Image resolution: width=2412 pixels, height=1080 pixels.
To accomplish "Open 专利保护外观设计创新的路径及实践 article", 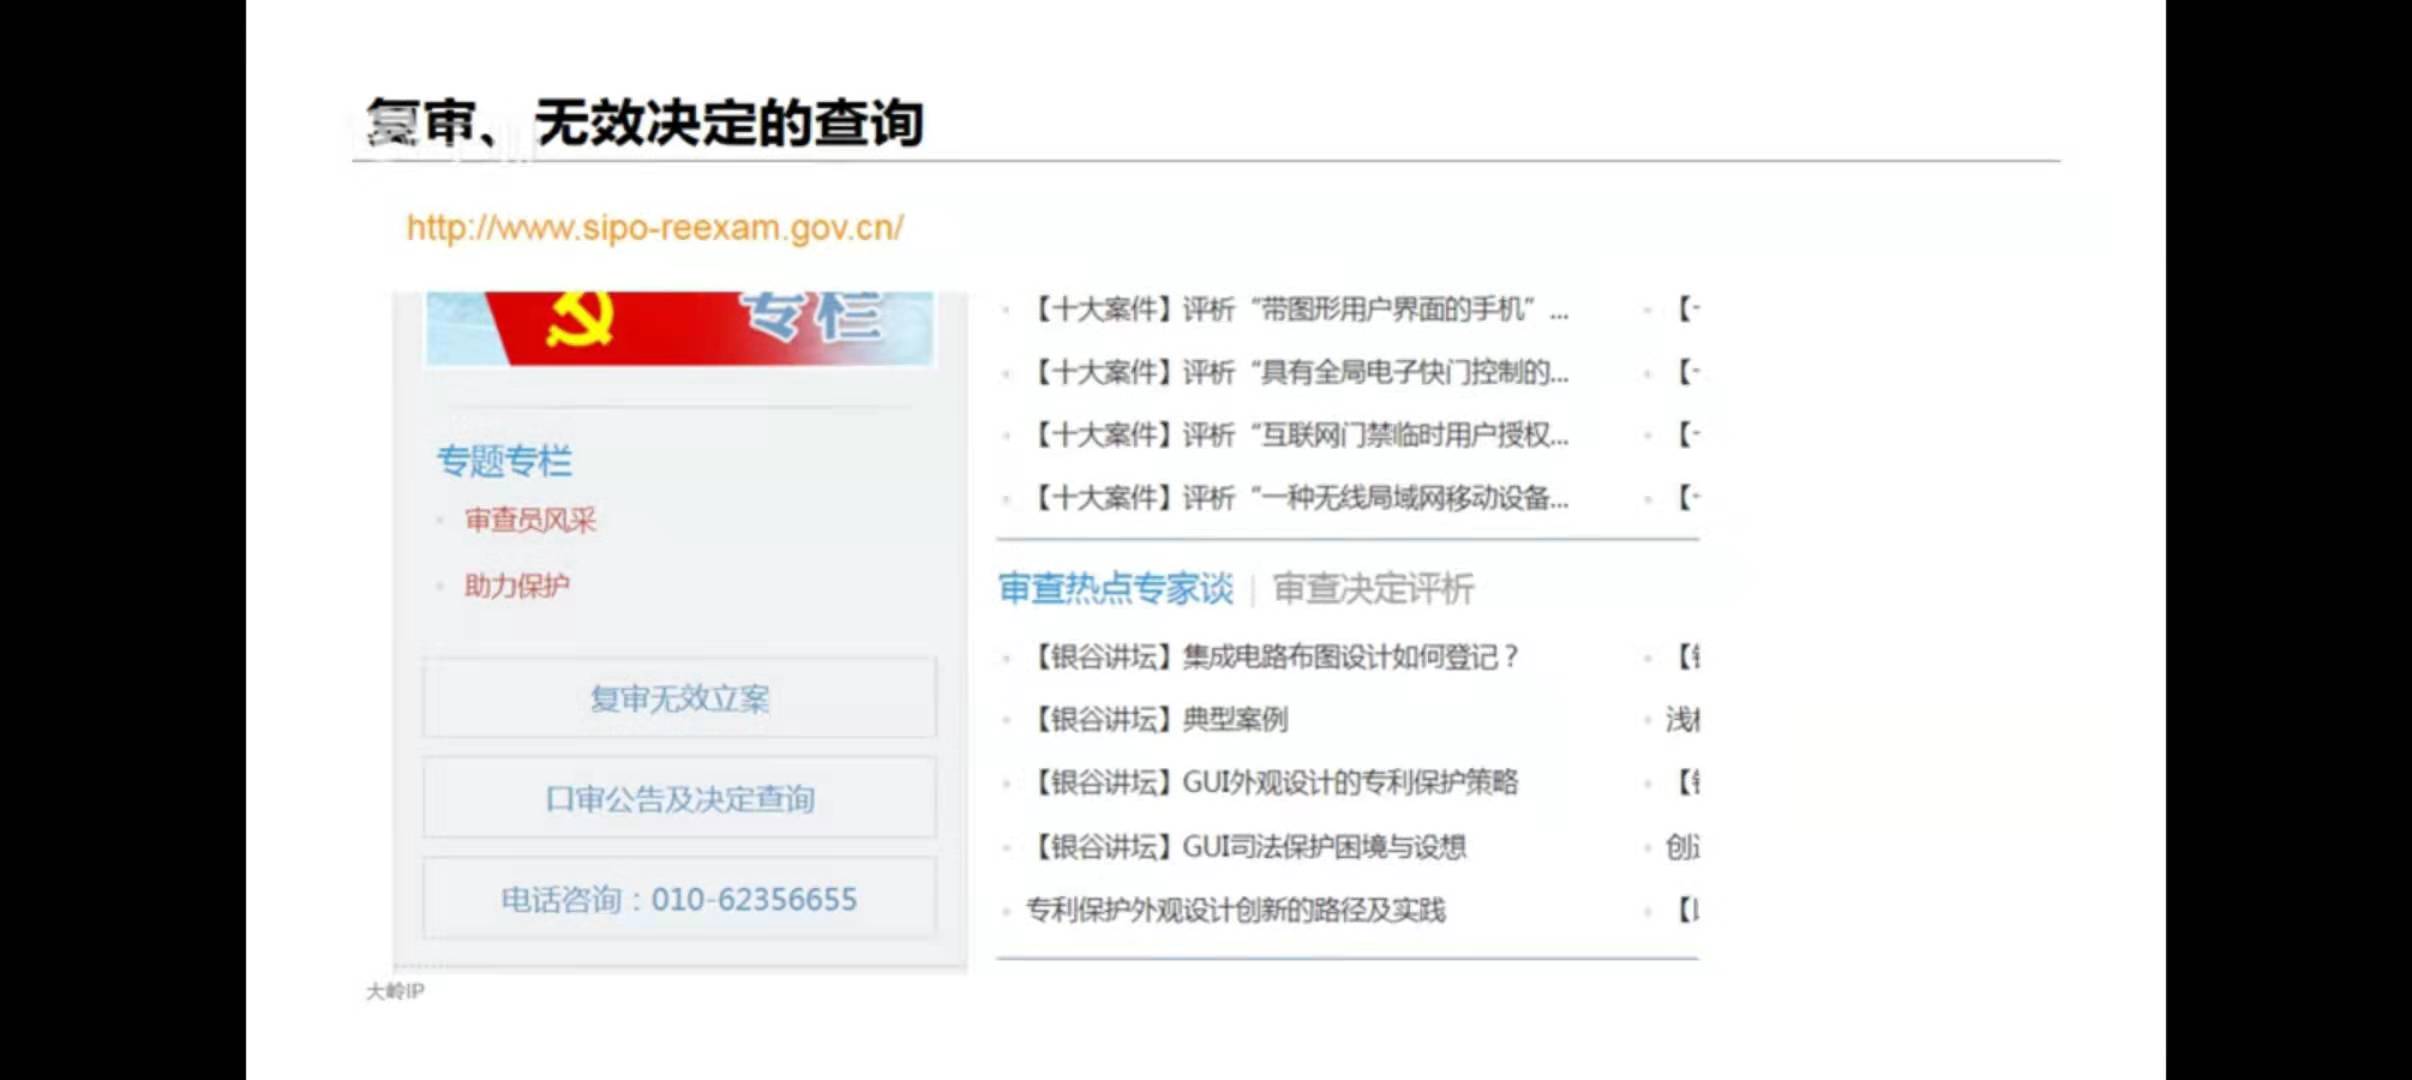I will tap(1236, 910).
